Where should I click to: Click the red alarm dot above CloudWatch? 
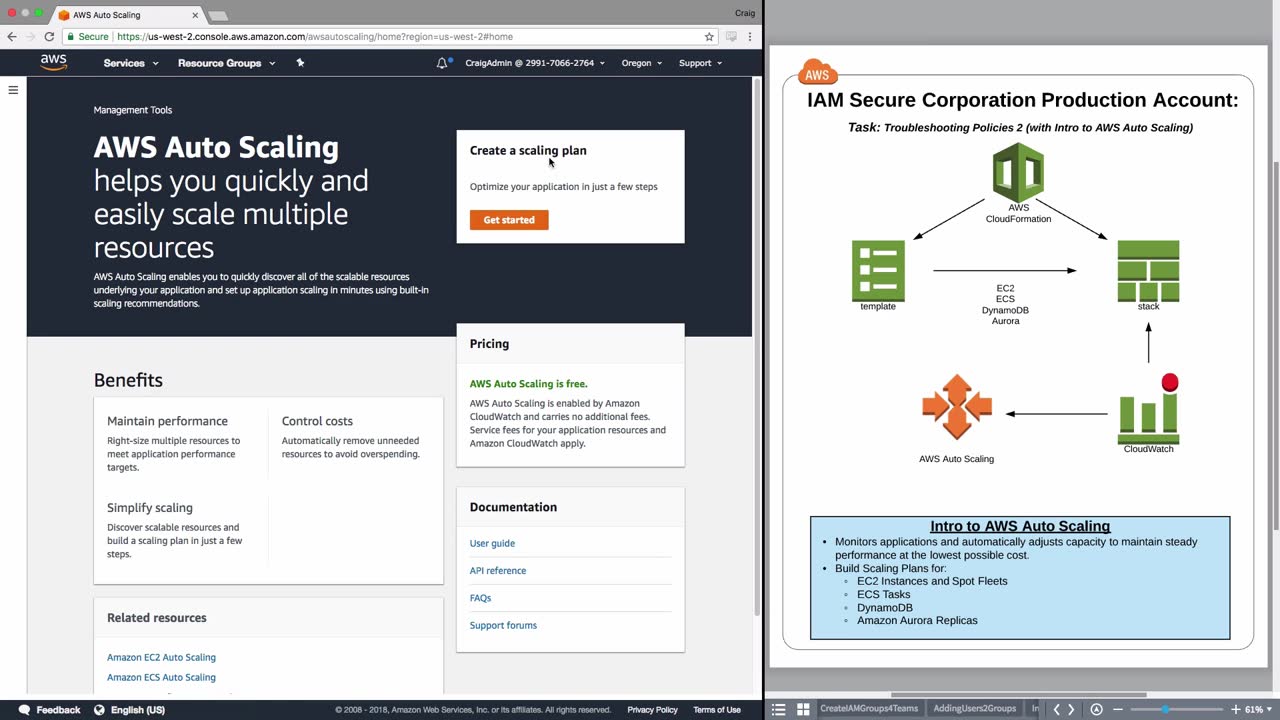click(x=1170, y=383)
